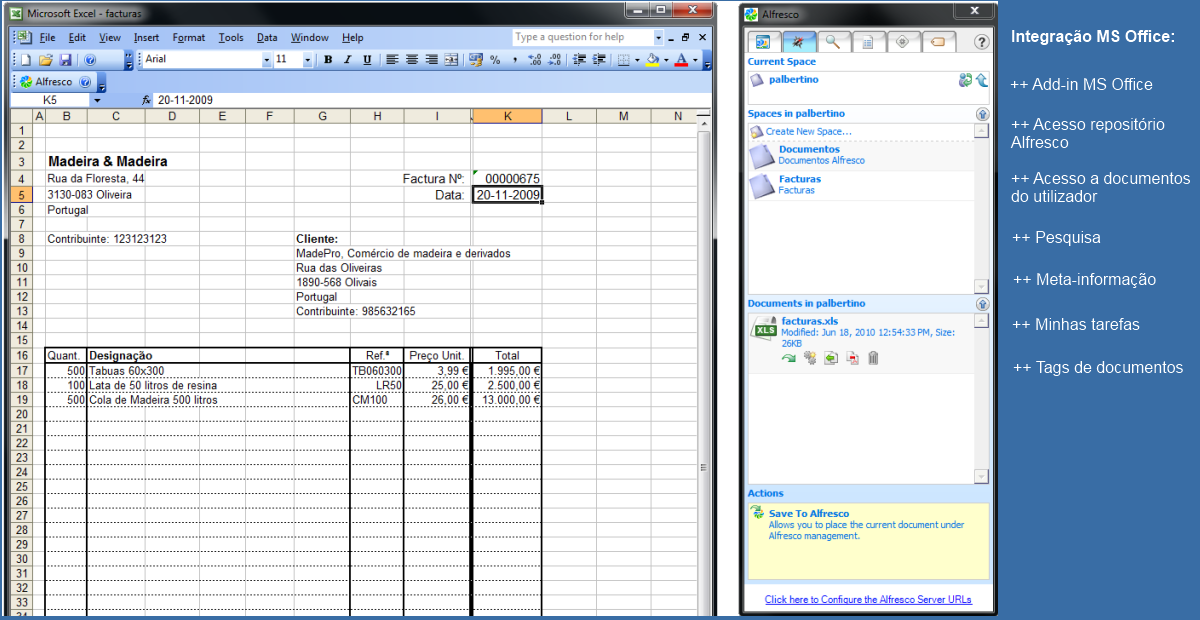The height and width of the screenshot is (620, 1200).
Task: Save the workbook using the floppy disk icon
Action: pyautogui.click(x=65, y=60)
